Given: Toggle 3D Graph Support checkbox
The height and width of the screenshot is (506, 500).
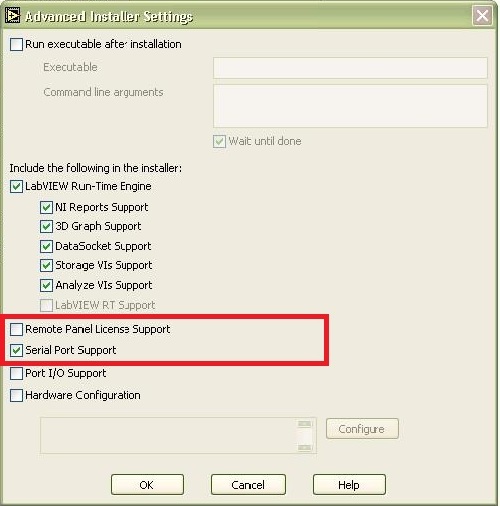Looking at the screenshot, I should coord(46,227).
